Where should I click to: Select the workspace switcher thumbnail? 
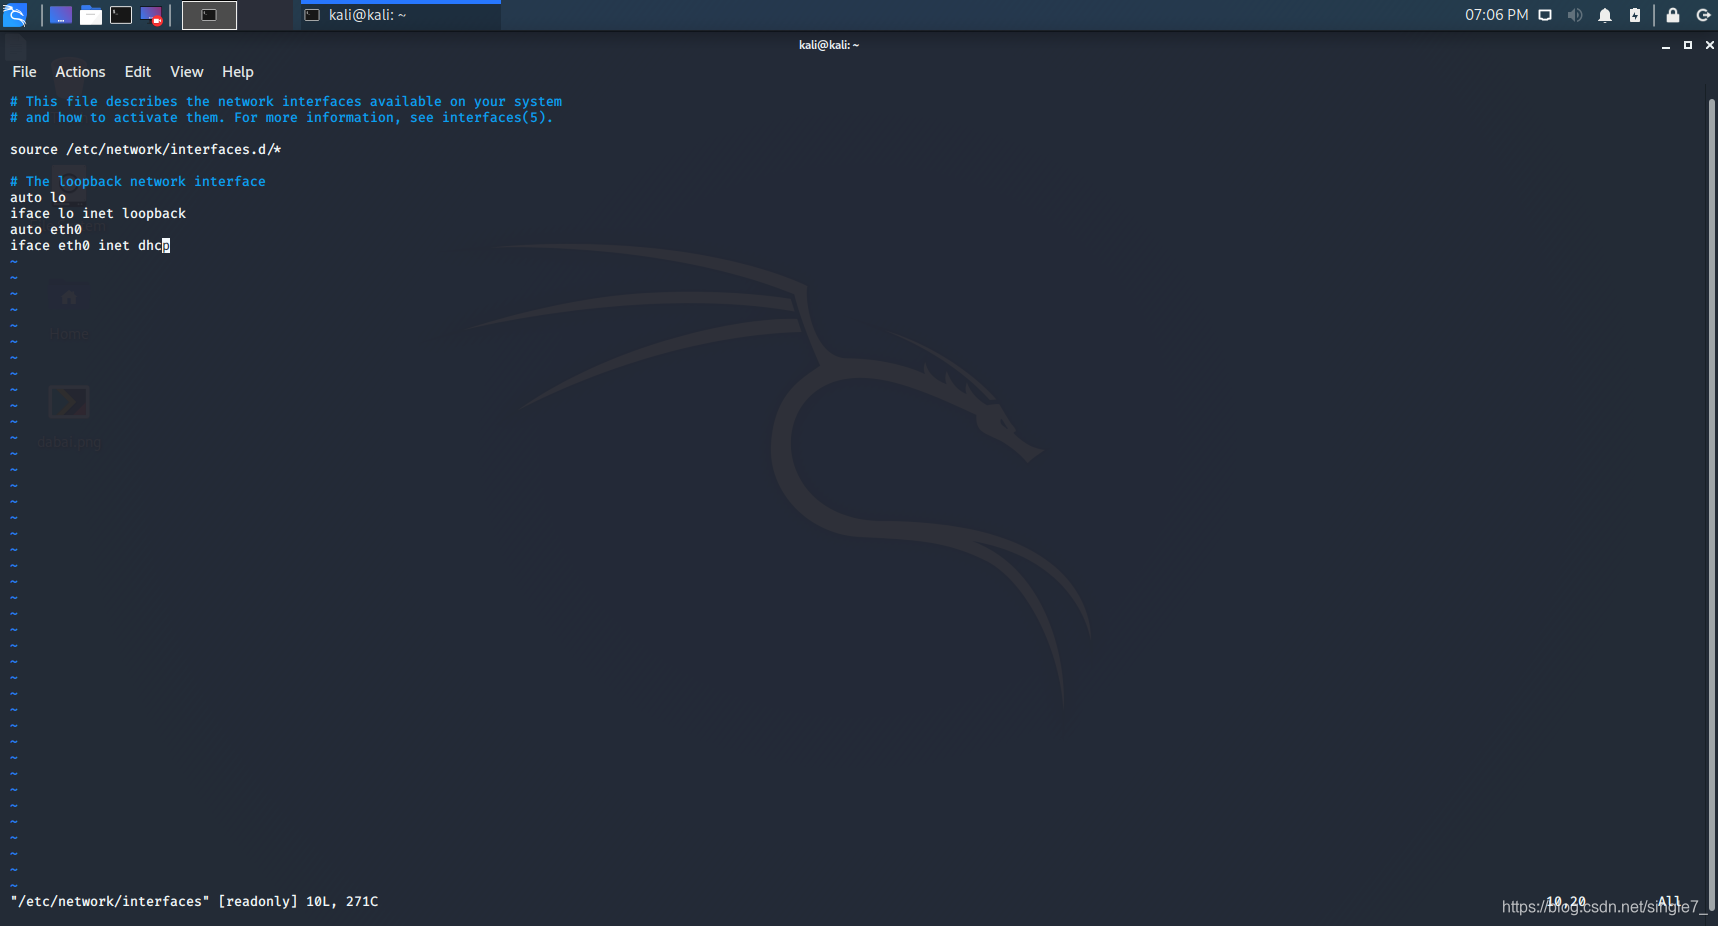point(209,15)
